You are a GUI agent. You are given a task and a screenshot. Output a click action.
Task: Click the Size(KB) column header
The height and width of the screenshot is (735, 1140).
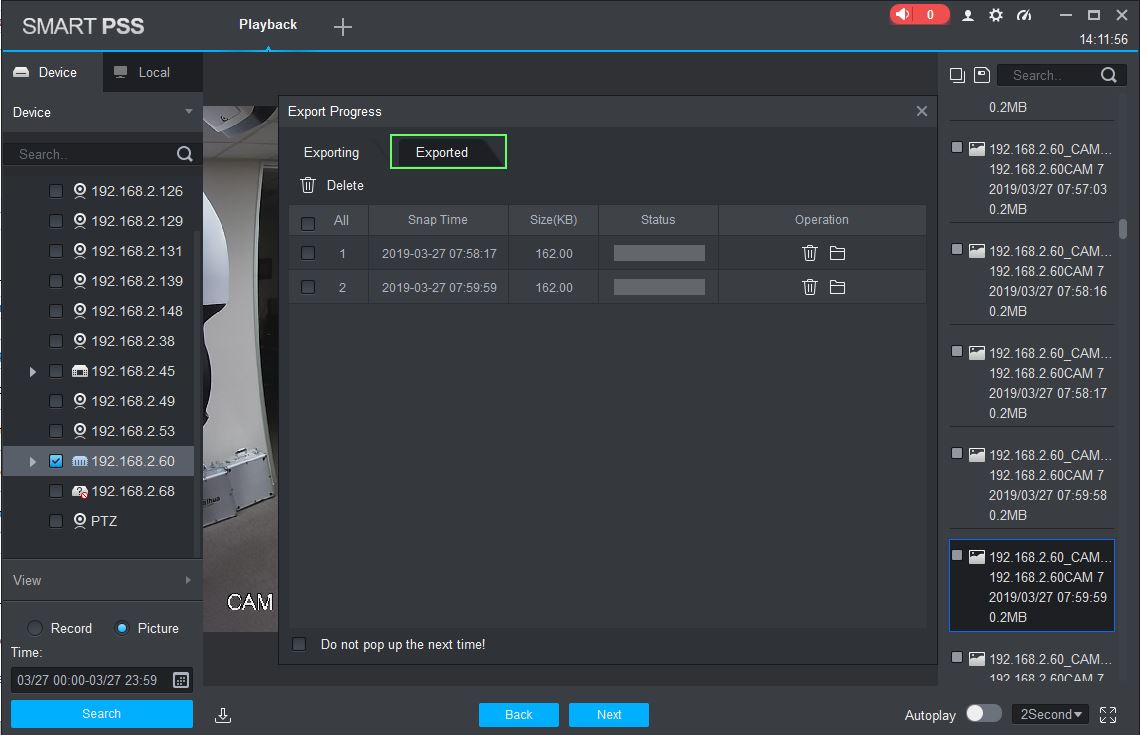click(553, 220)
